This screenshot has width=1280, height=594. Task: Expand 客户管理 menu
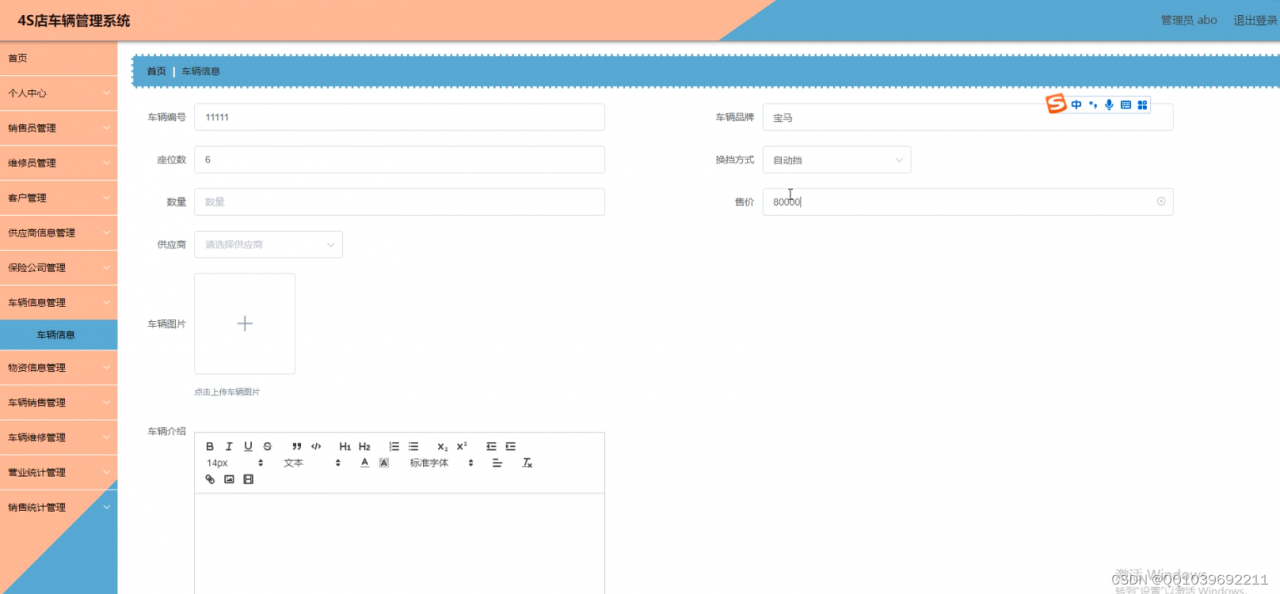[x=58, y=198]
